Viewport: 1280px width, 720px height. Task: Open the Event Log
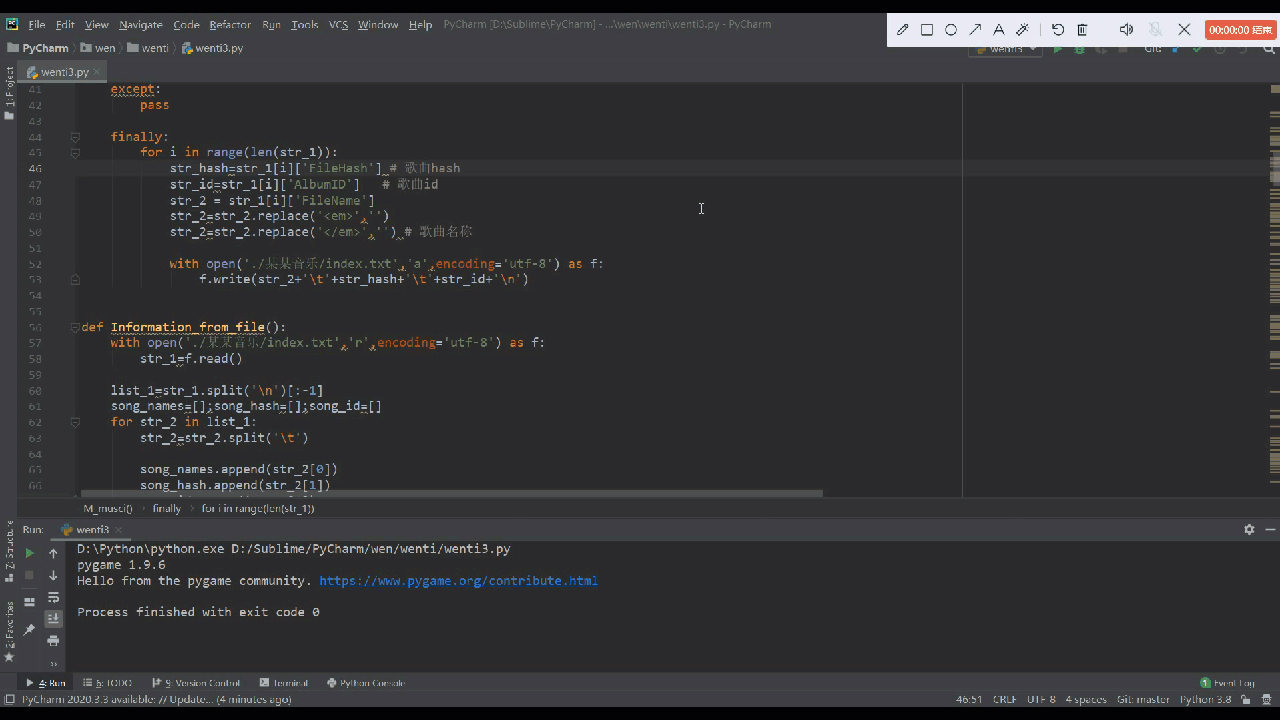click(1228, 683)
